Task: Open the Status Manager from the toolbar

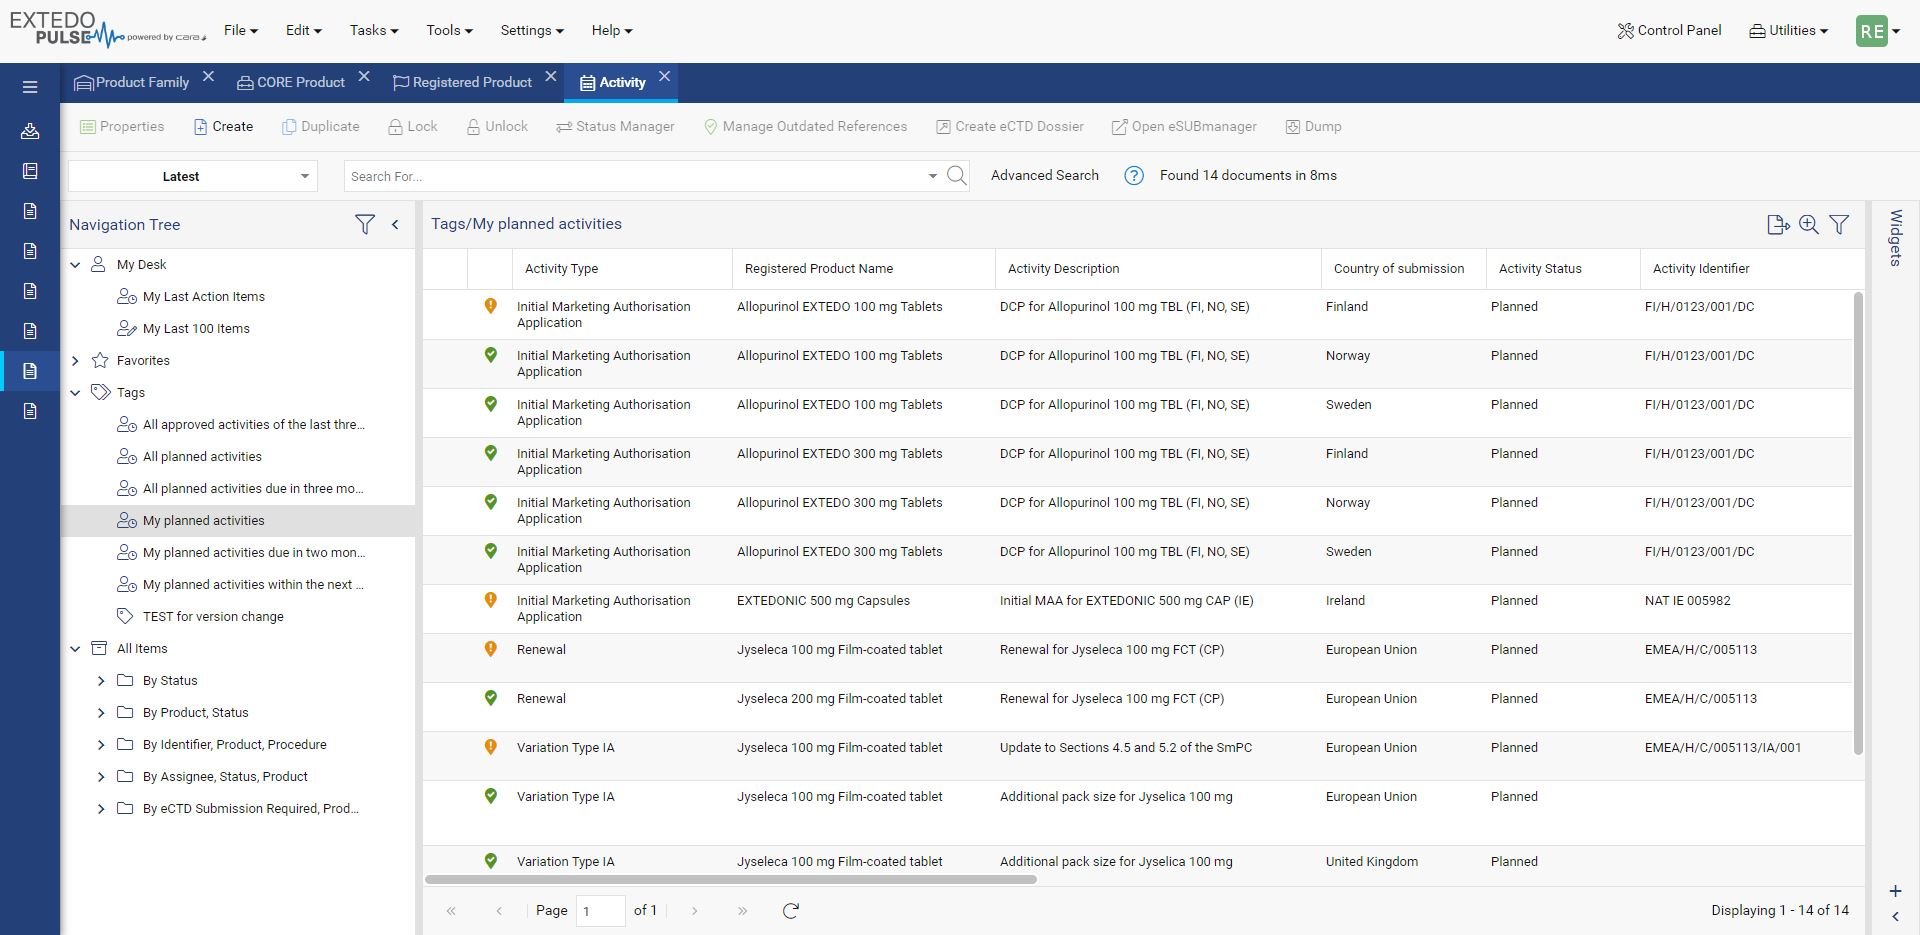Action: (615, 126)
